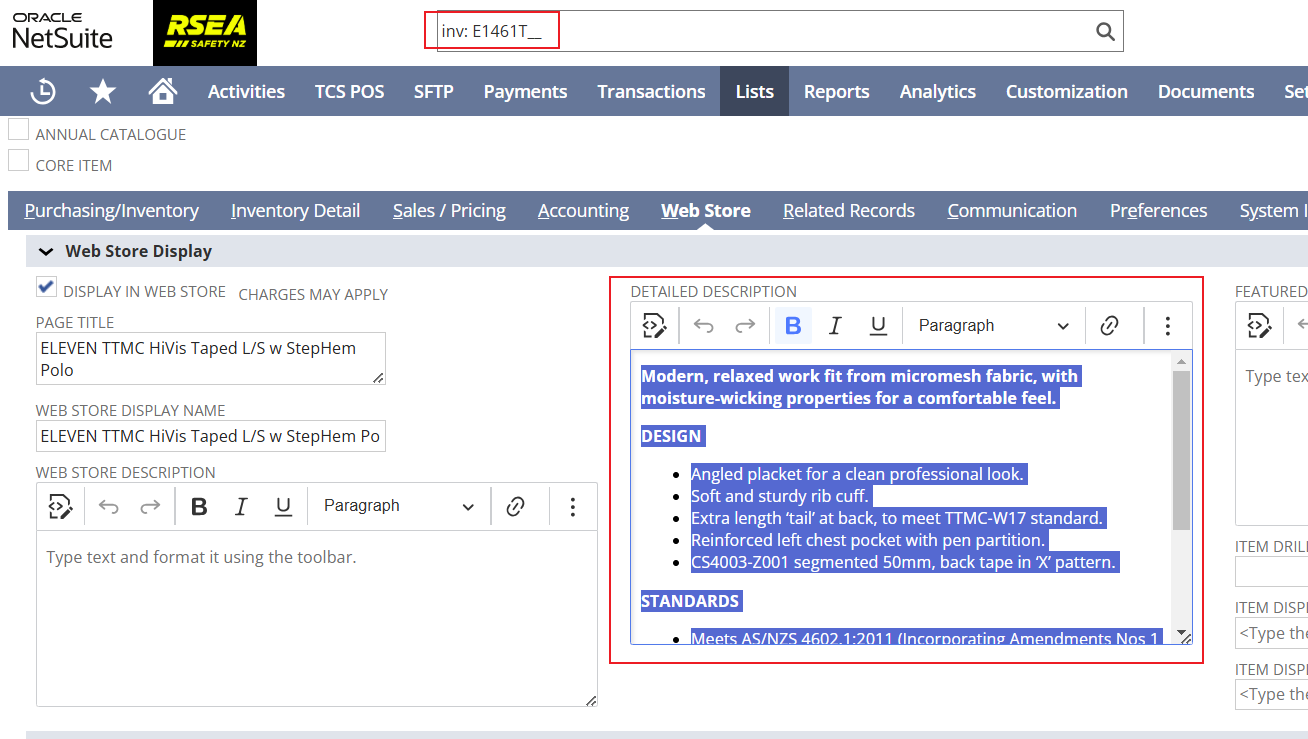Viewport: 1308px width, 739px height.
Task: Check the Annual Catalogue checkbox
Action: pyautogui.click(x=18, y=129)
